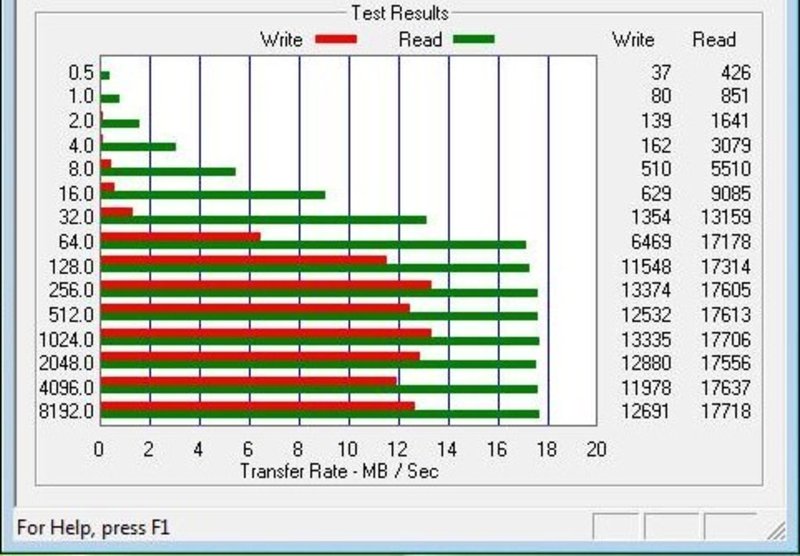Screen dimensions: 800x556
Task: Click the '64.0' transfer size row label
Action: (76, 242)
